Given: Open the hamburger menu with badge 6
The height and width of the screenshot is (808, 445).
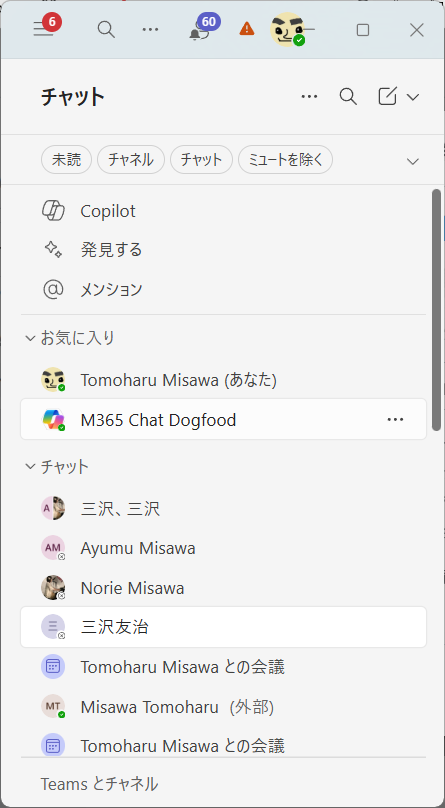Looking at the screenshot, I should pos(43,29).
